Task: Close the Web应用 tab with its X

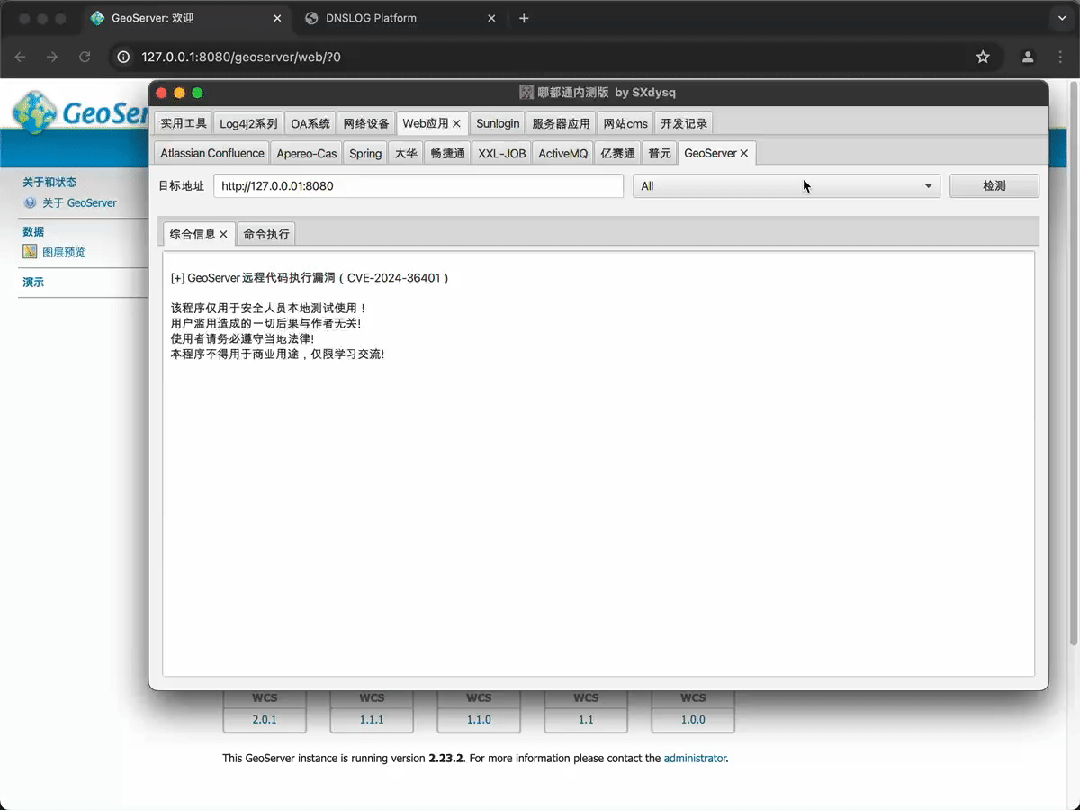Action: 457,124
